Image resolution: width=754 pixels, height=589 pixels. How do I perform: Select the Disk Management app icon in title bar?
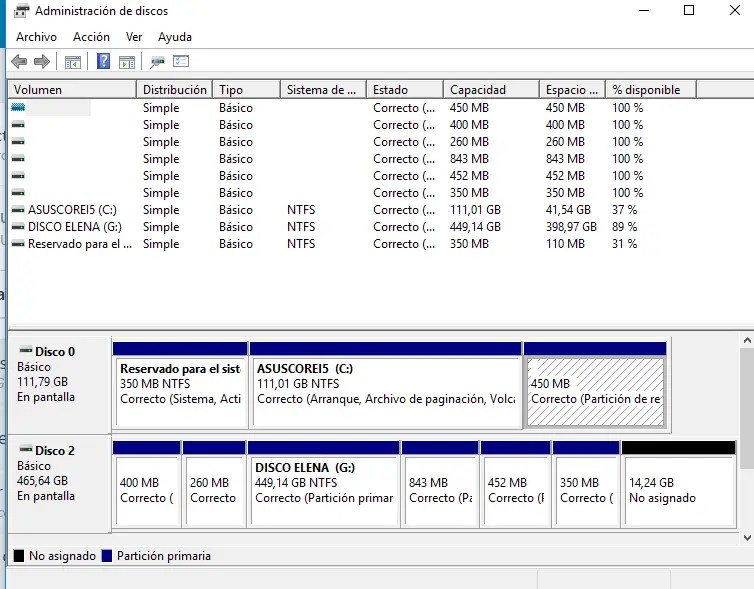(20, 11)
